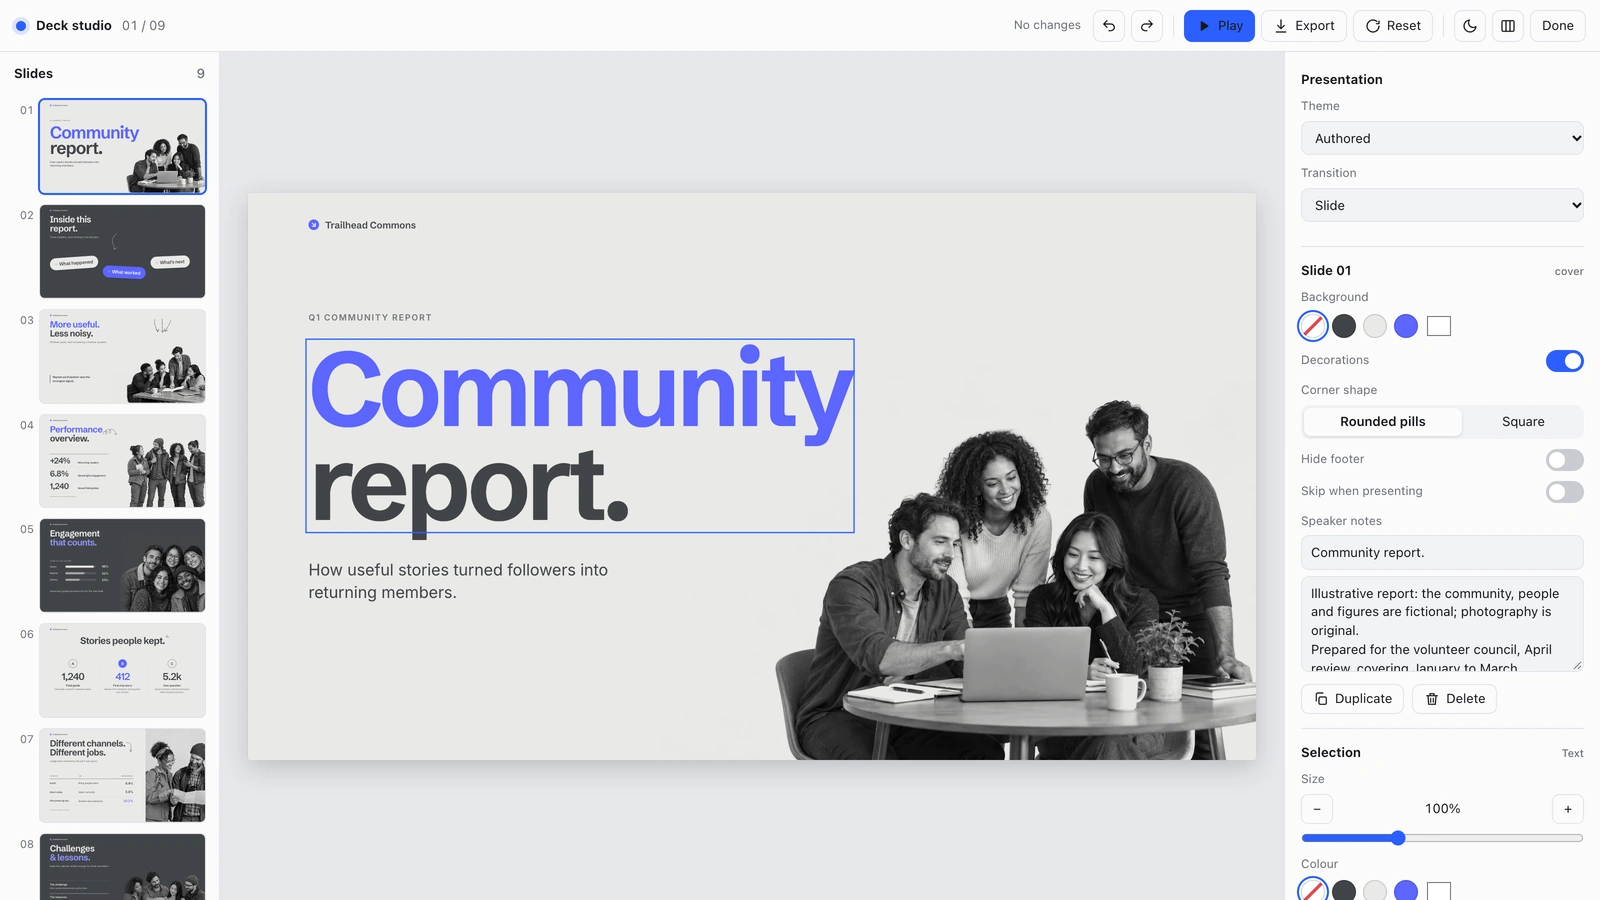Decrease selection size with minus button
The height and width of the screenshot is (900, 1600).
pos(1317,809)
